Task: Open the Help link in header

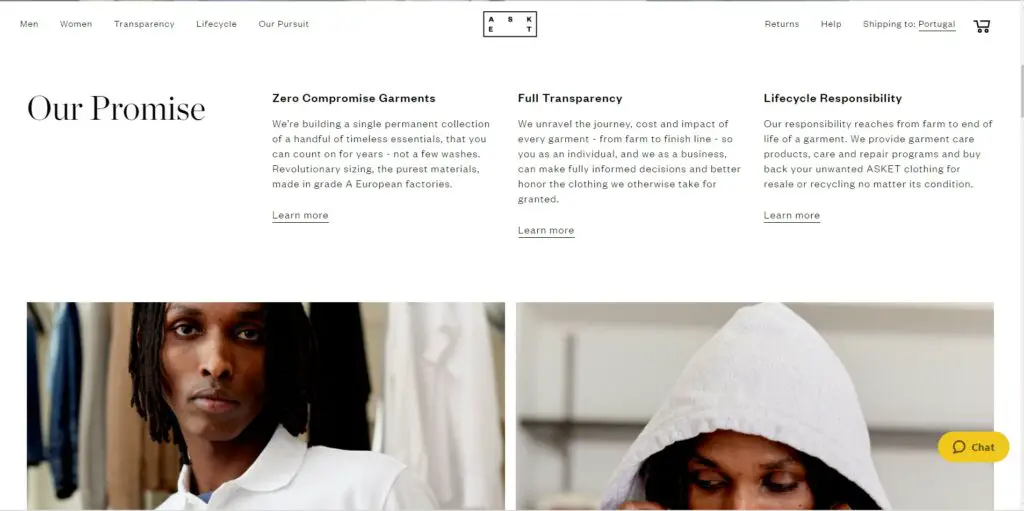Action: (x=831, y=24)
